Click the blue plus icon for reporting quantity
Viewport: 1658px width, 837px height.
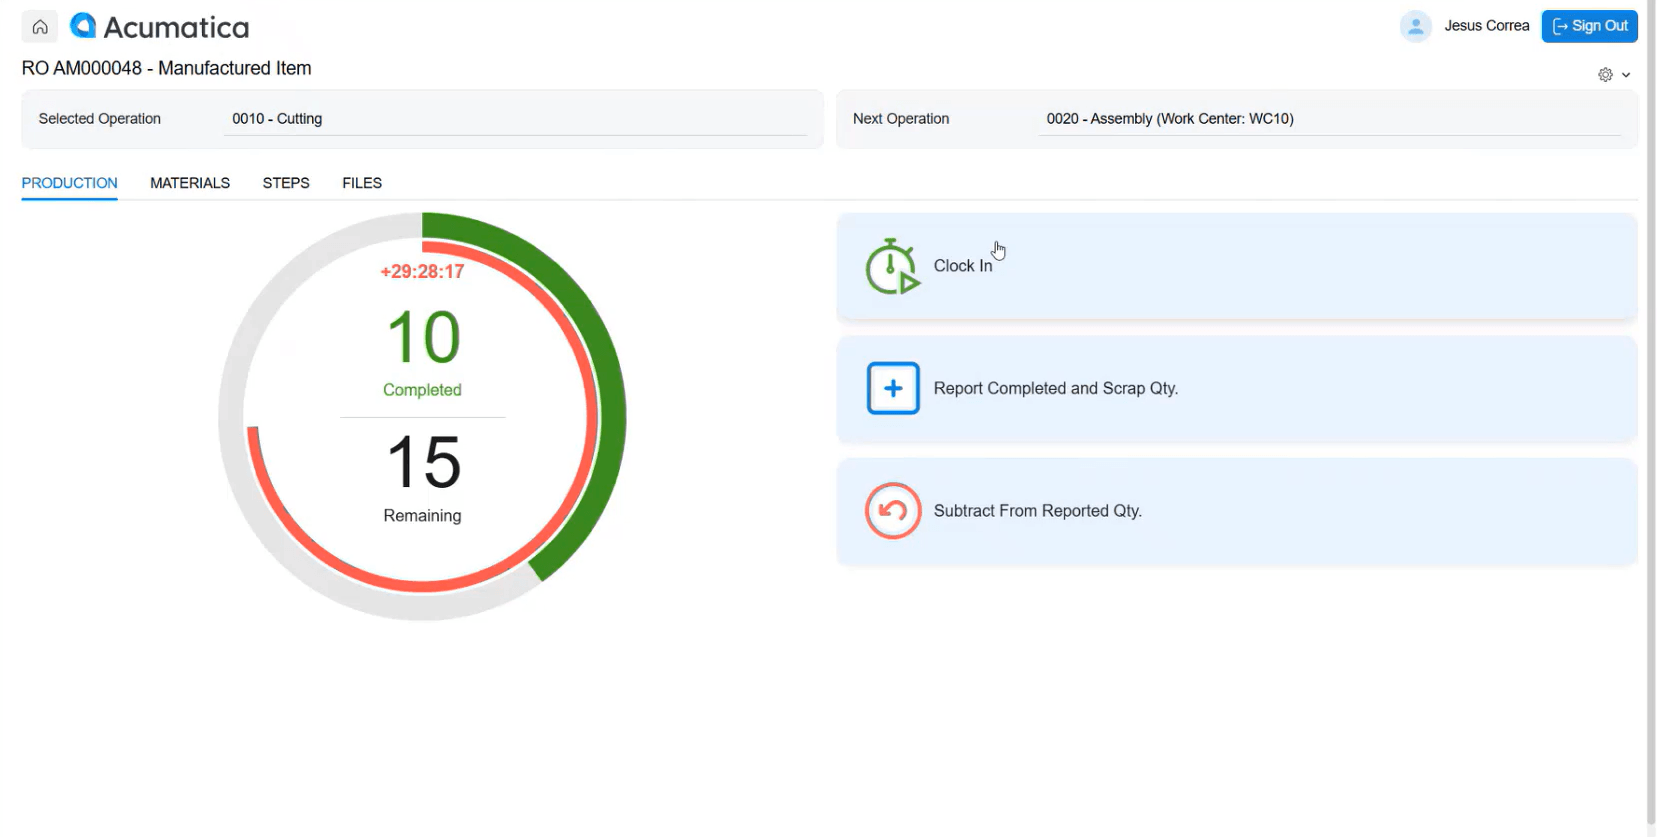(892, 389)
